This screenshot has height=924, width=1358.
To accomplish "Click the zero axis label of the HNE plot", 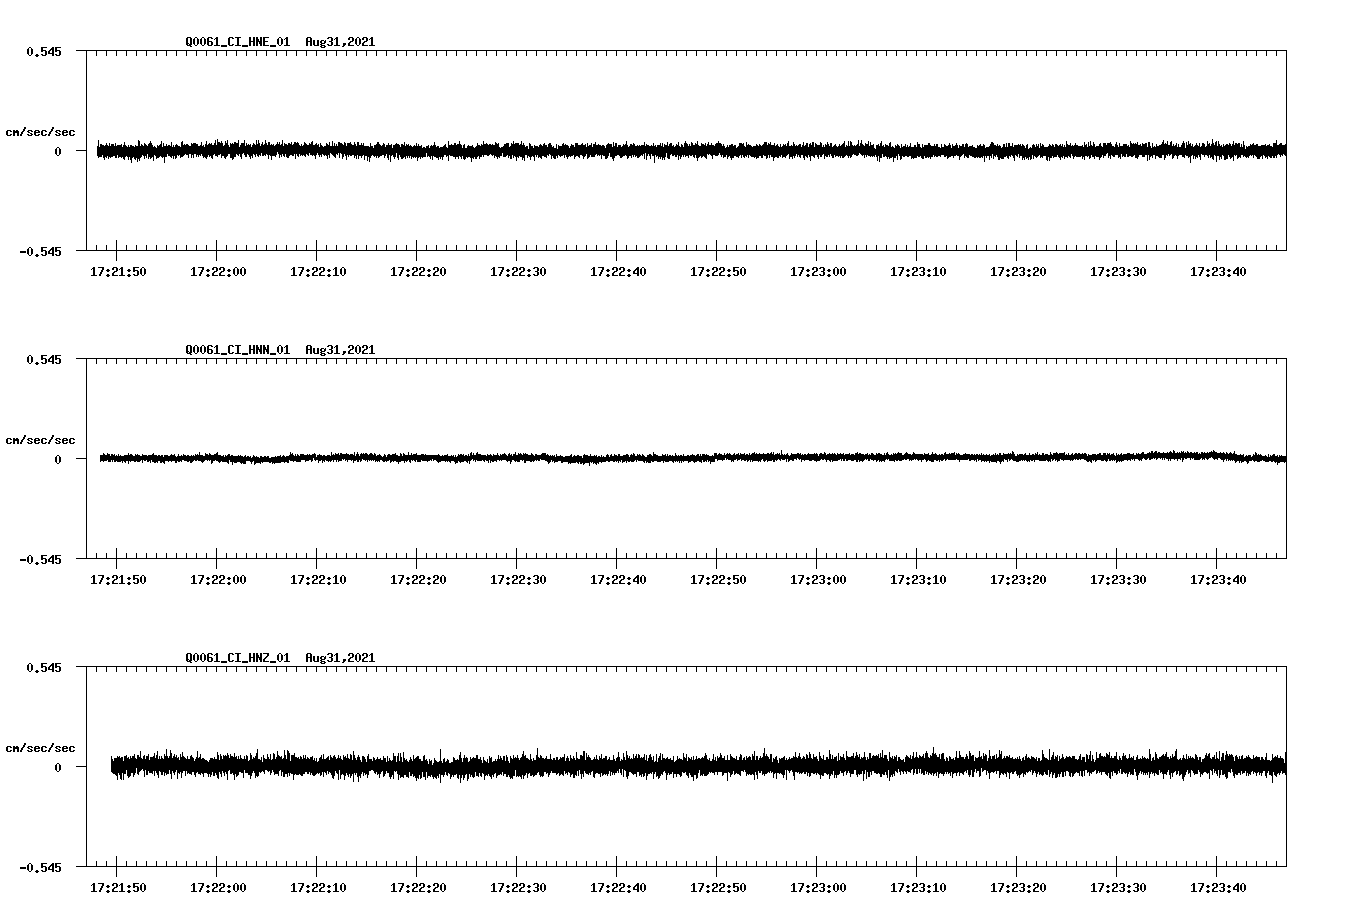I will coord(58,151).
